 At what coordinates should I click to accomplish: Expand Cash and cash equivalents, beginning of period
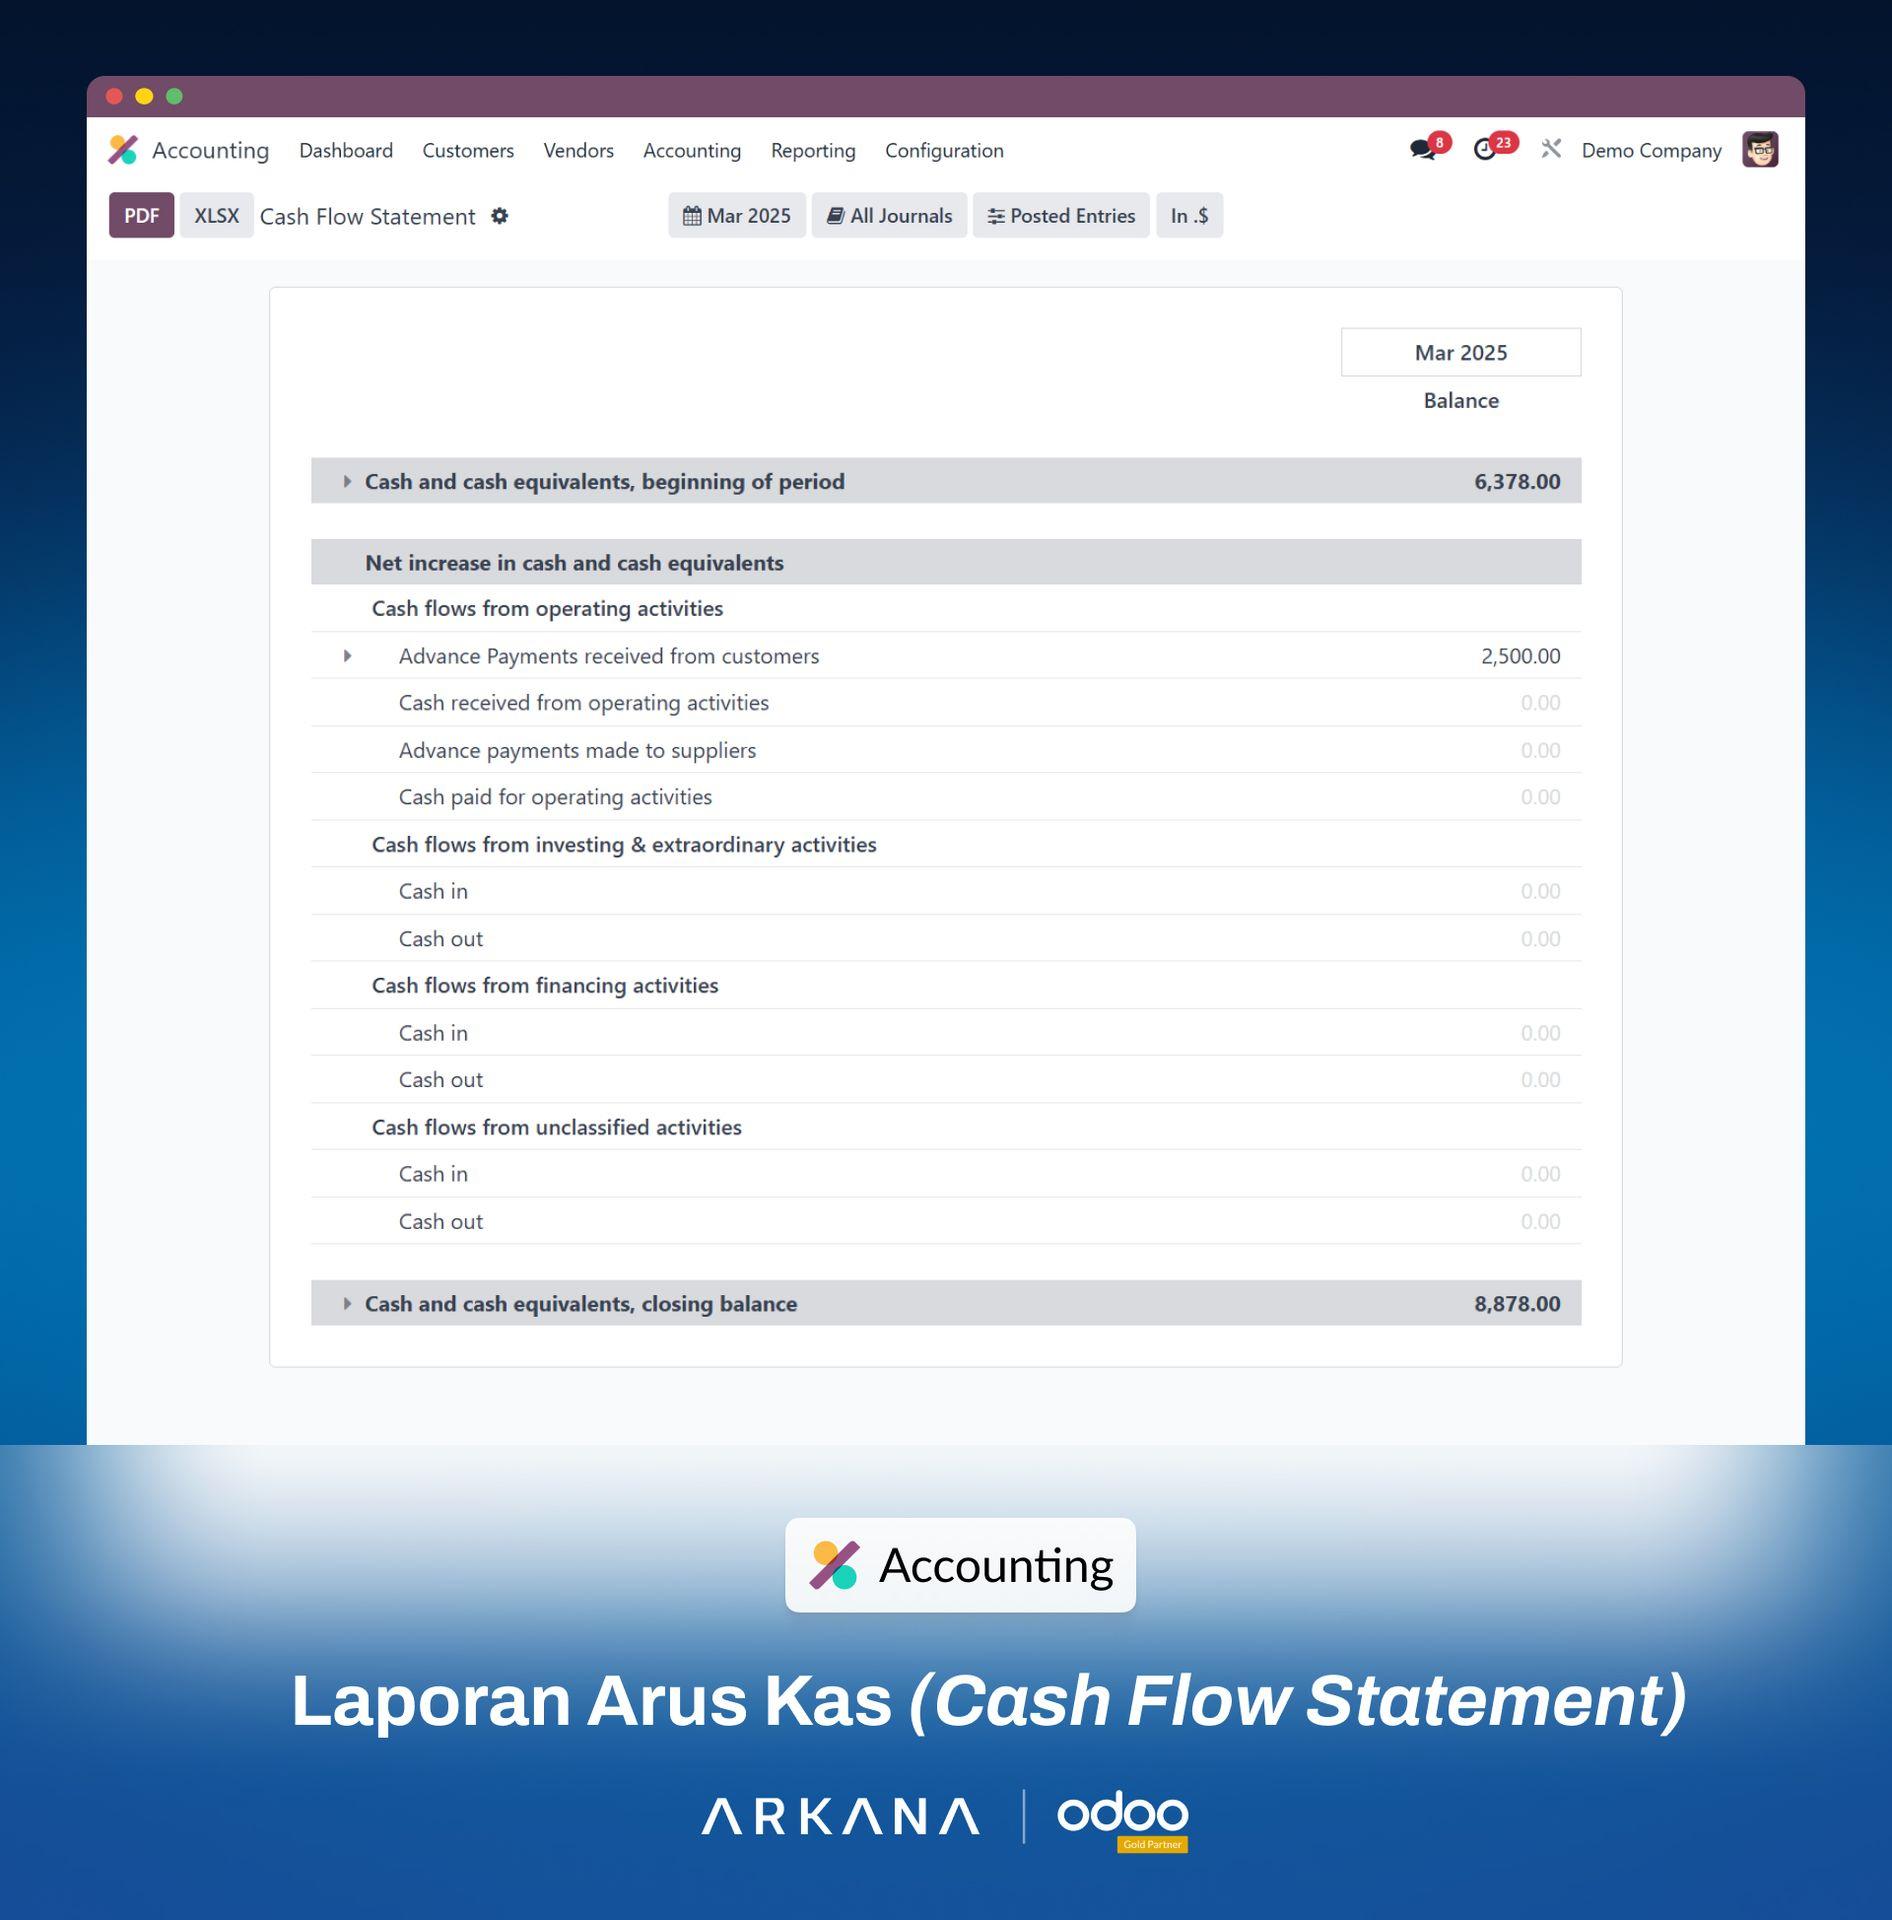click(x=347, y=481)
